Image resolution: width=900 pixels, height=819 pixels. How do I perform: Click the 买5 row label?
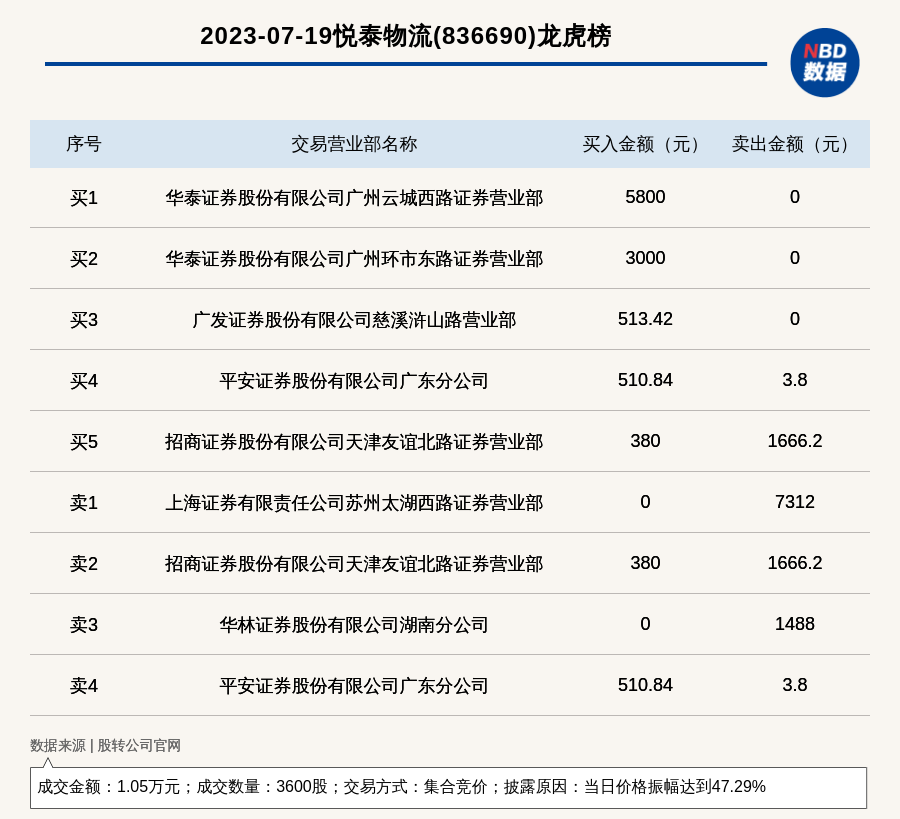coord(84,442)
